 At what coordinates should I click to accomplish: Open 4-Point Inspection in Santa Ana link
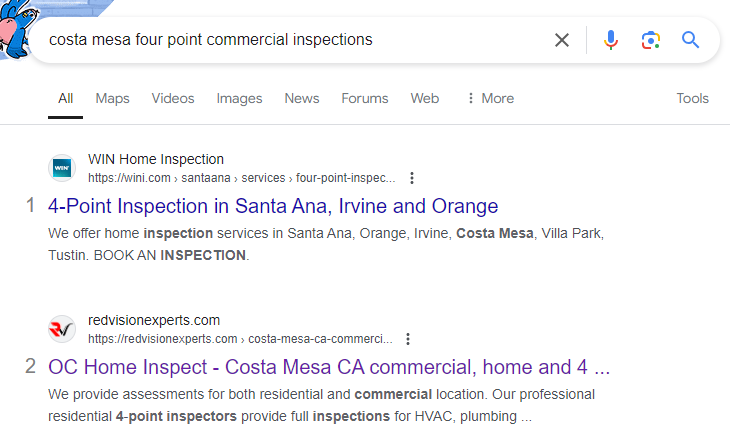(x=273, y=207)
